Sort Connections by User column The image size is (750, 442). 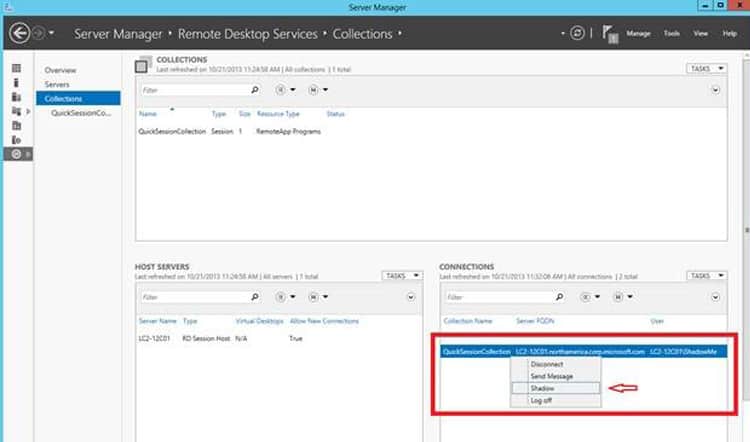click(x=657, y=321)
